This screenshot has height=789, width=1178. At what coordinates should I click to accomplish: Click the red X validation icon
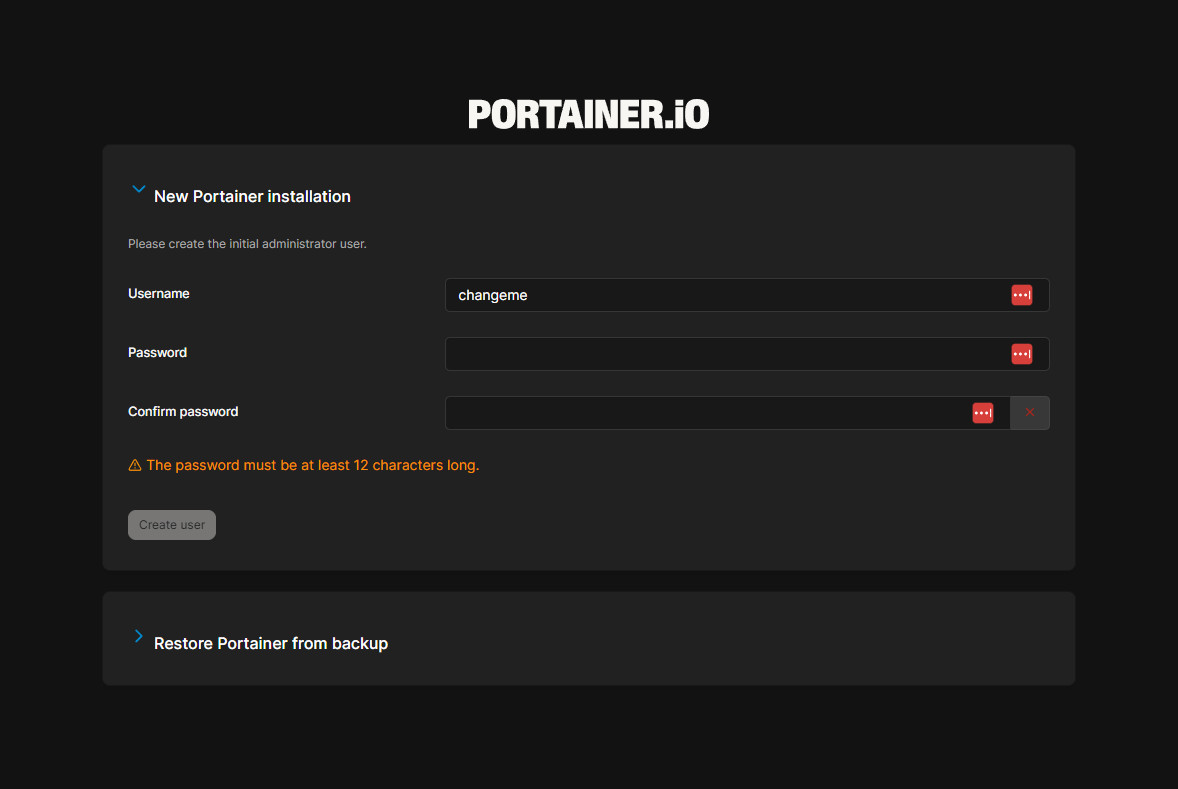pyautogui.click(x=1029, y=413)
